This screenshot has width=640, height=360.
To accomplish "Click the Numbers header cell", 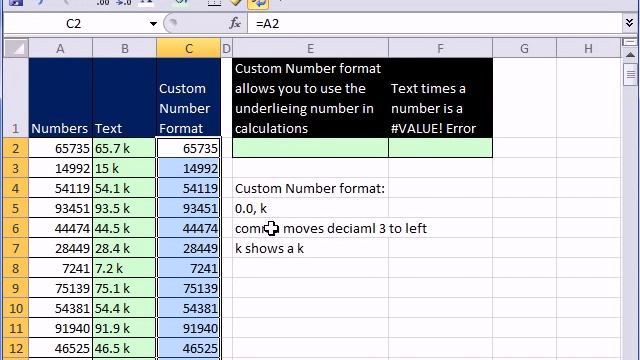I will pos(60,98).
